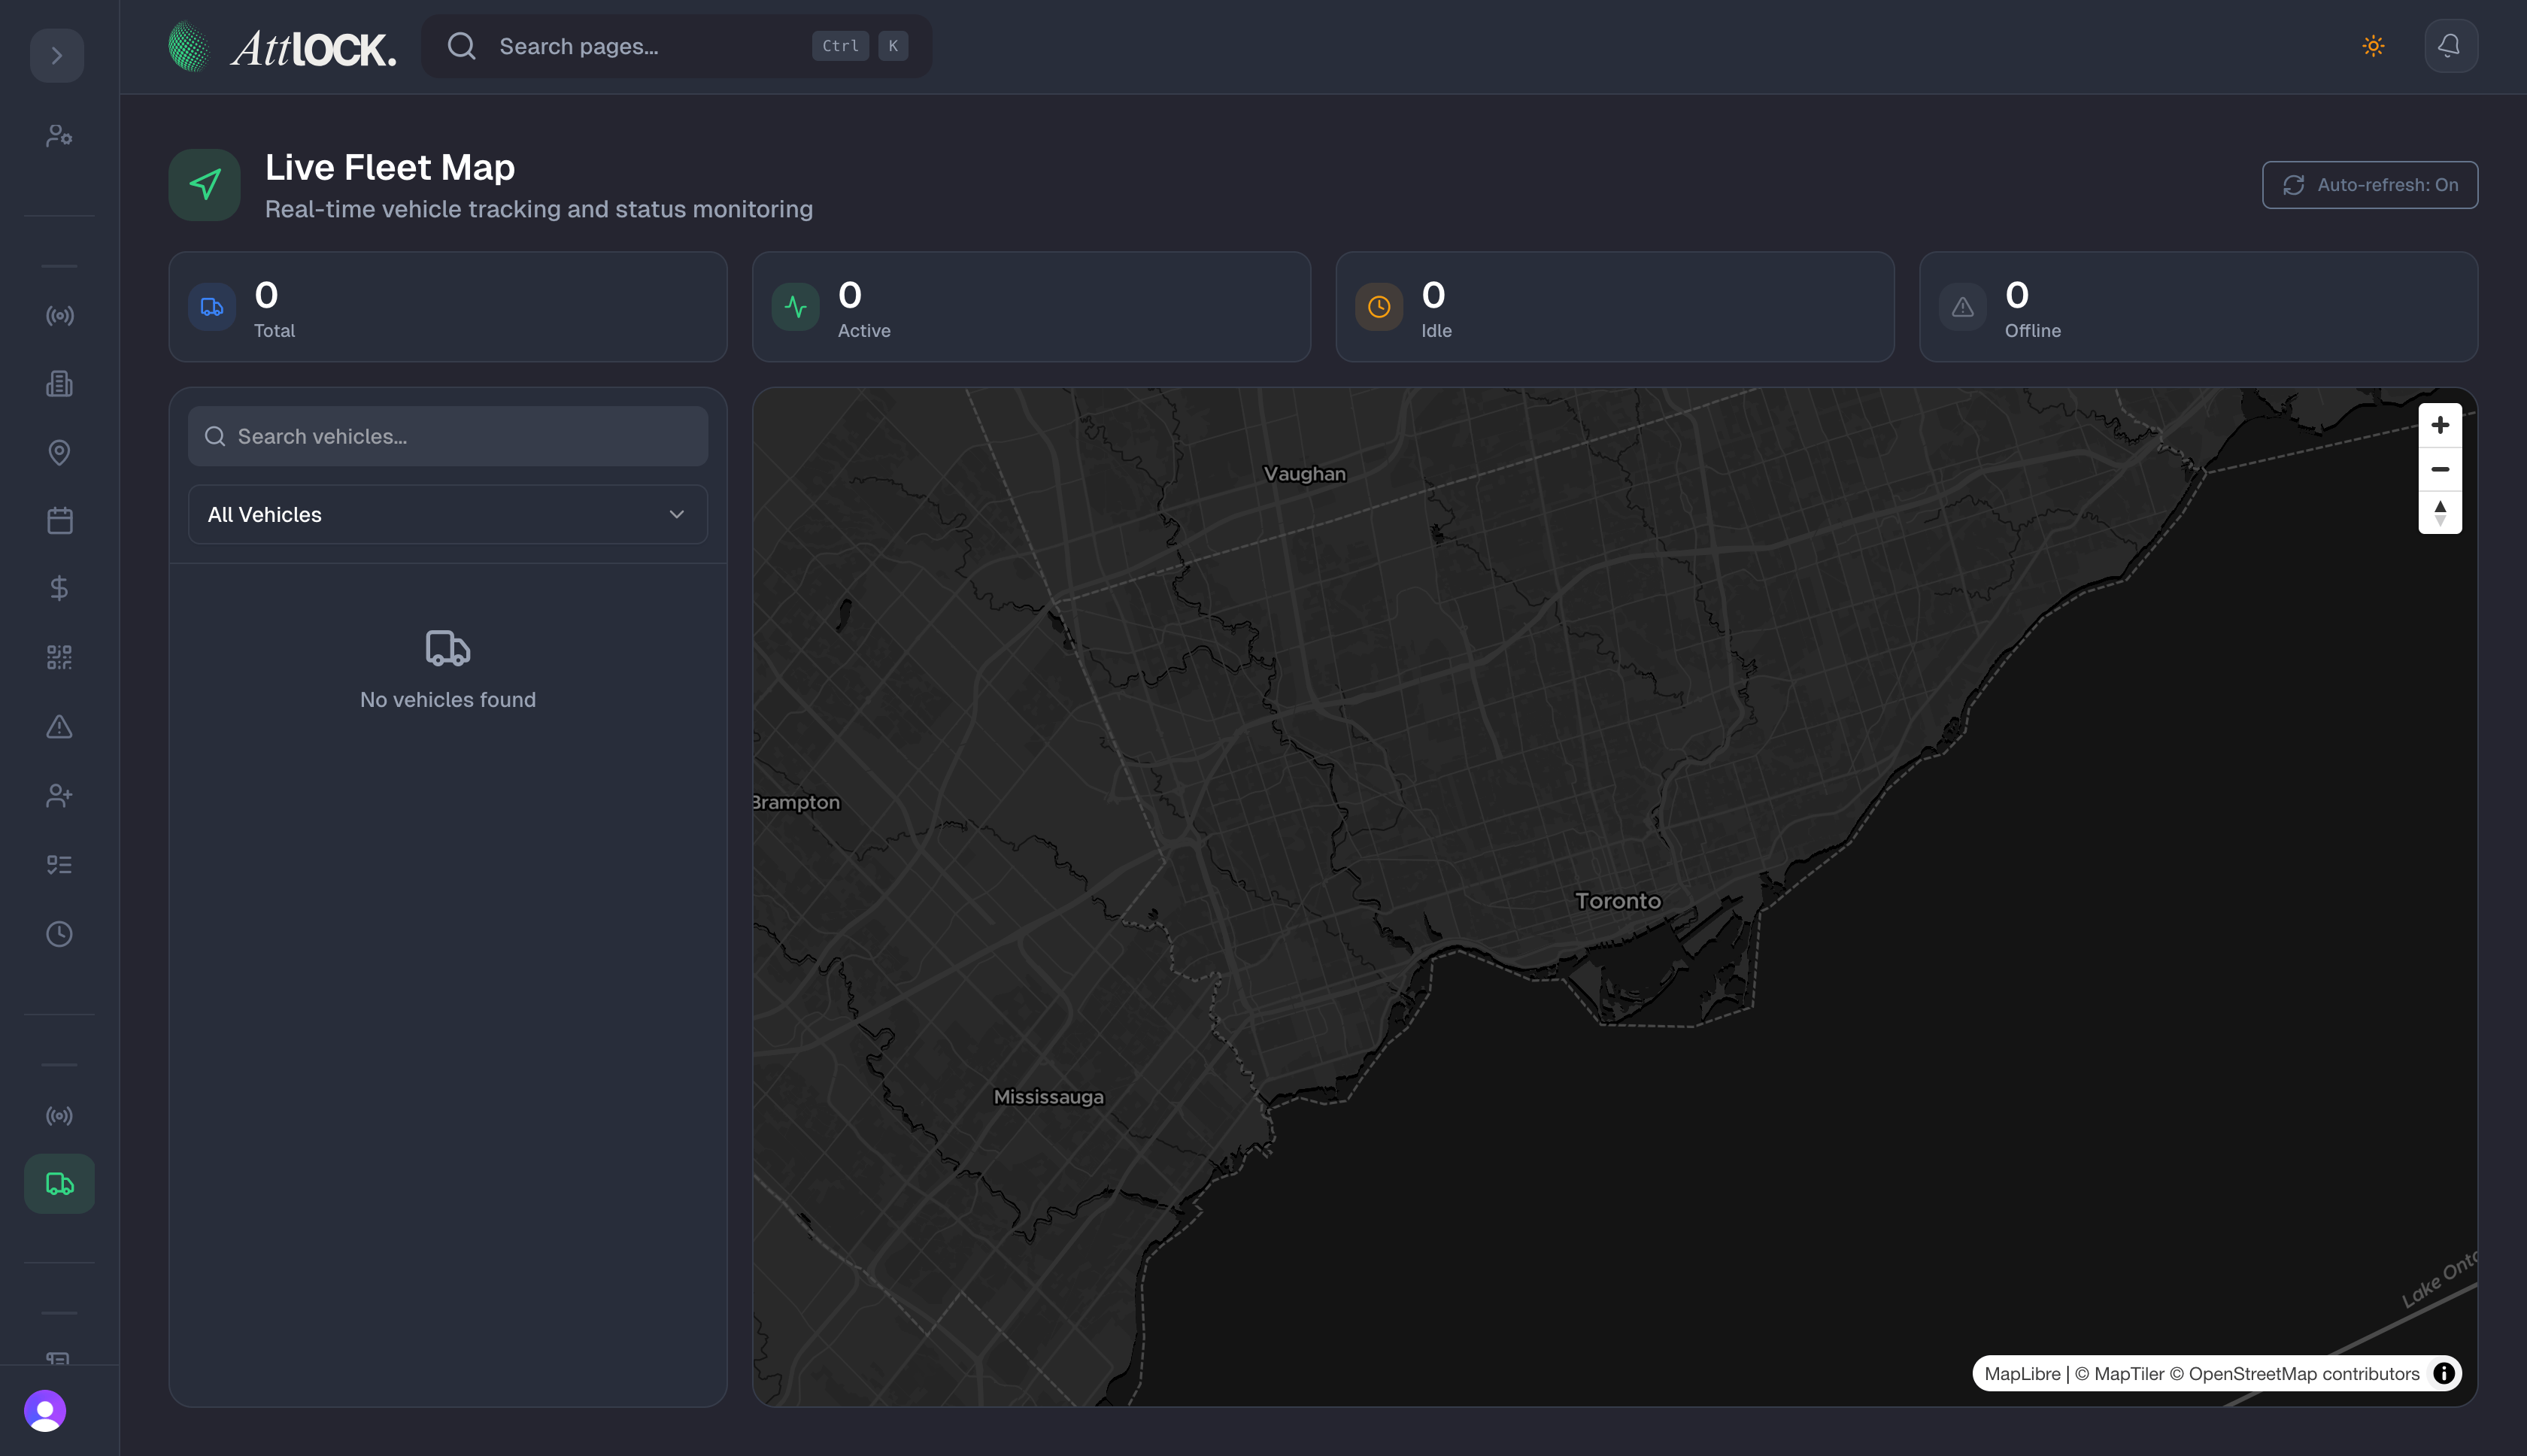Open the QR code scanner section
This screenshot has width=2527, height=1456.
pyautogui.click(x=58, y=657)
